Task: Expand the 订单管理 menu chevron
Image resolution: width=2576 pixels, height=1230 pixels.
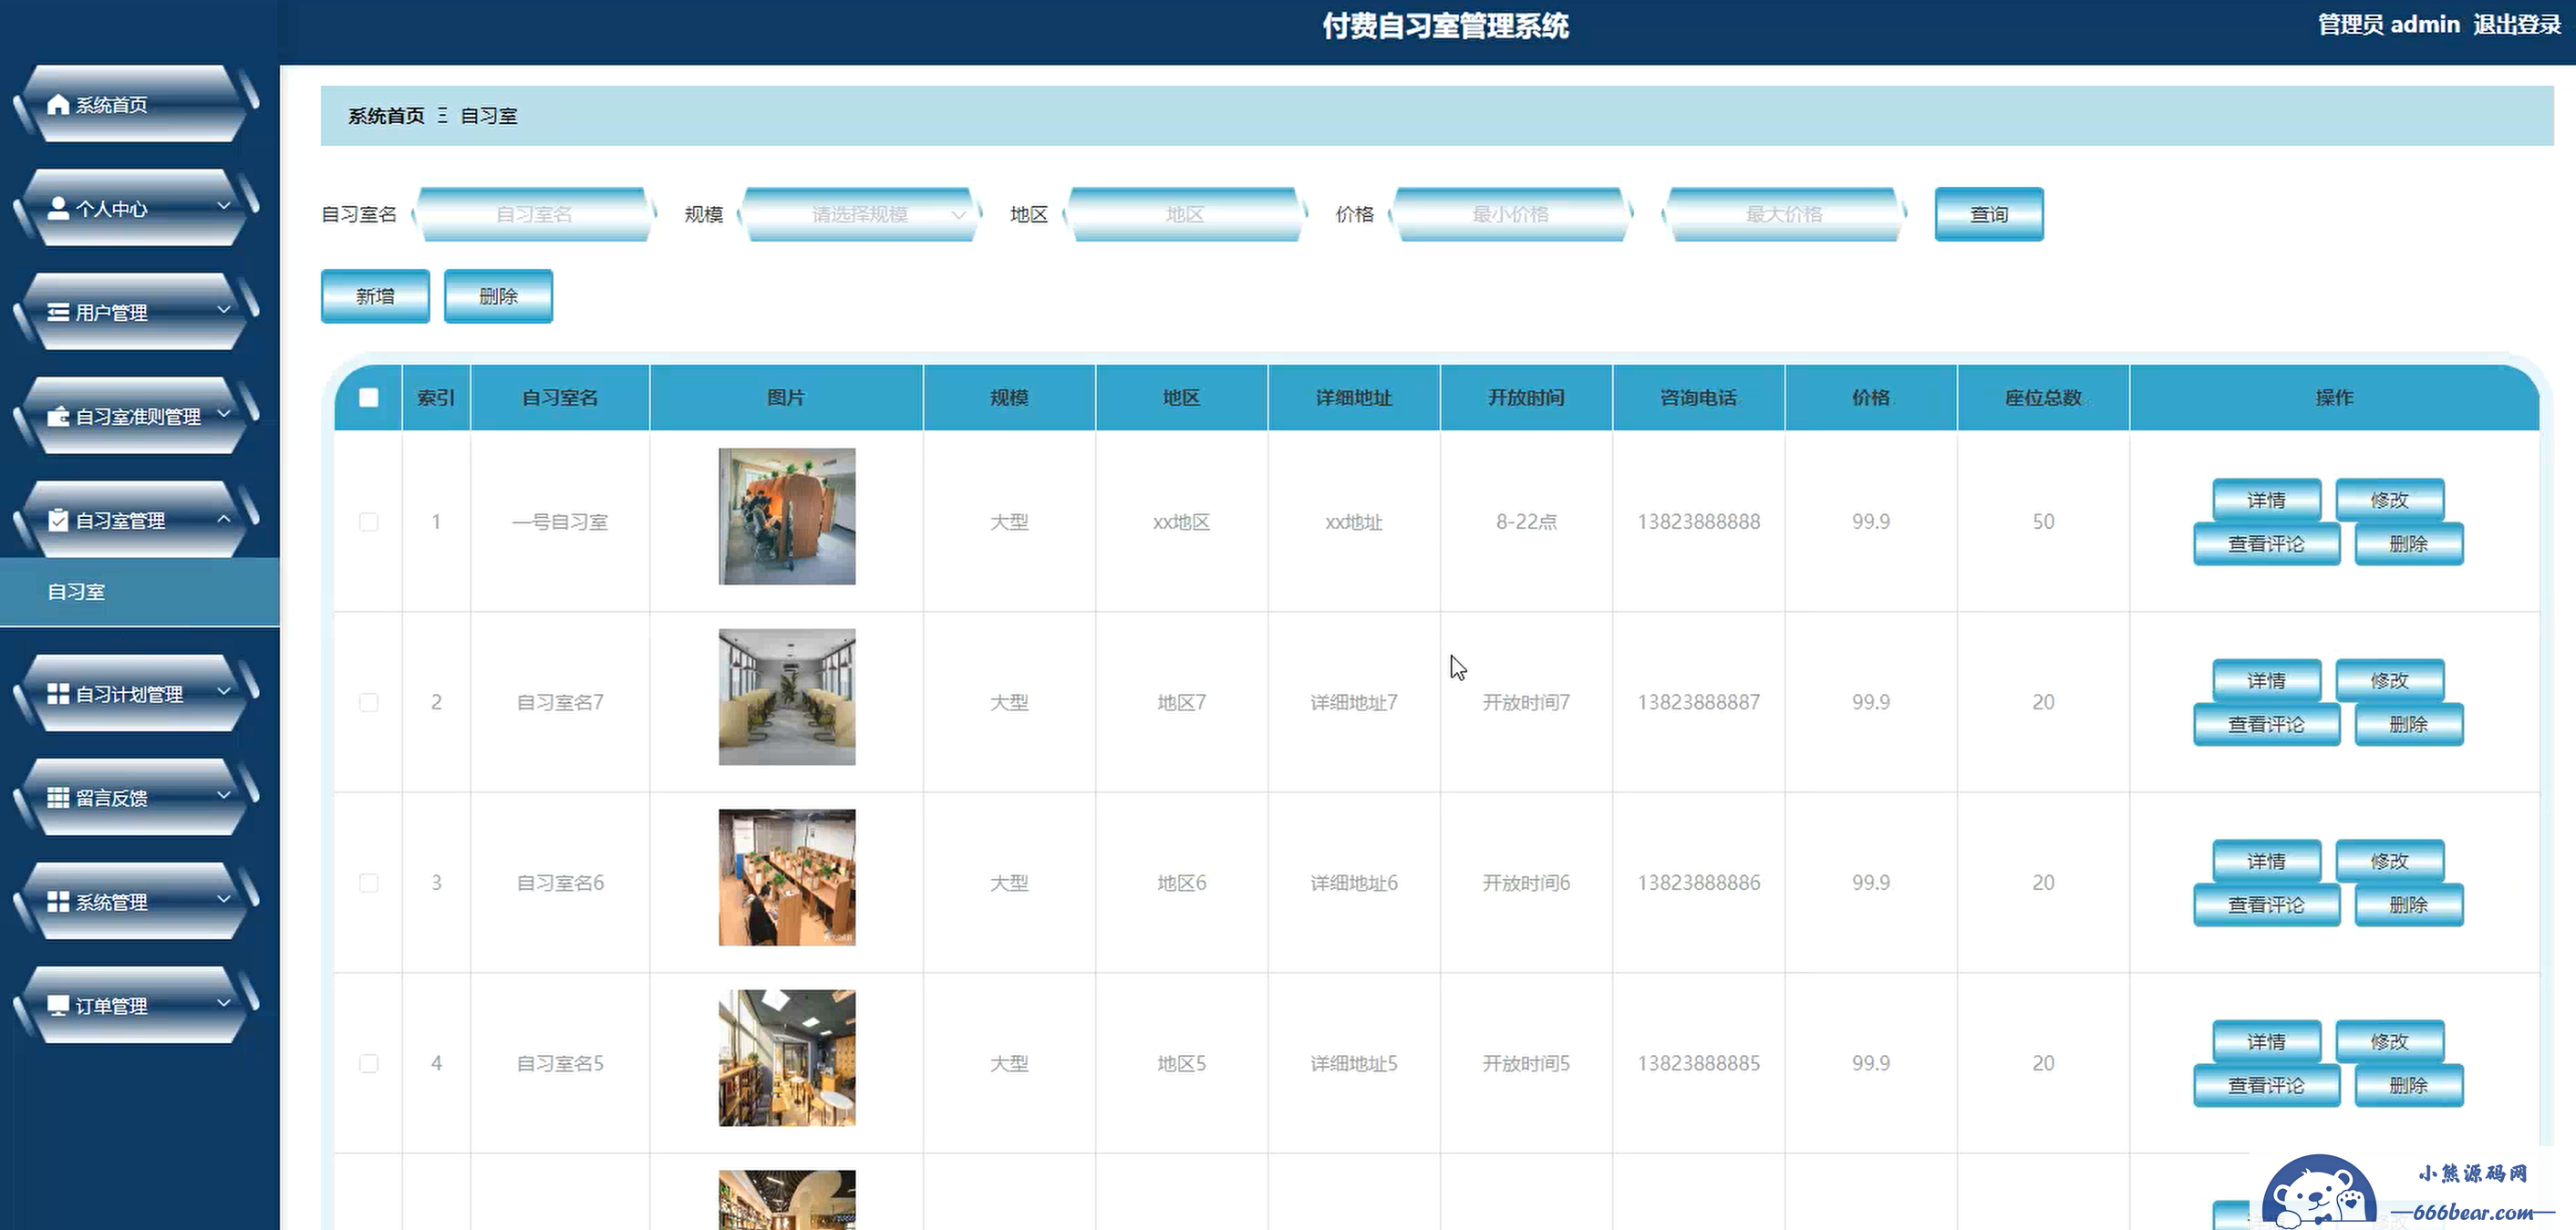Action: [x=224, y=1003]
